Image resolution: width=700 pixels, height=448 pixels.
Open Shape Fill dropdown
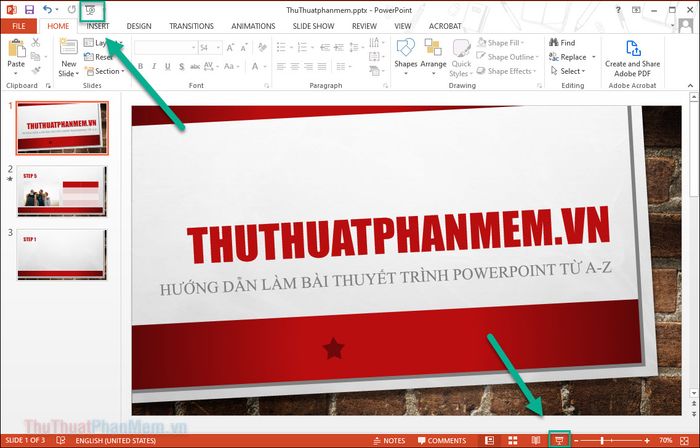point(501,43)
